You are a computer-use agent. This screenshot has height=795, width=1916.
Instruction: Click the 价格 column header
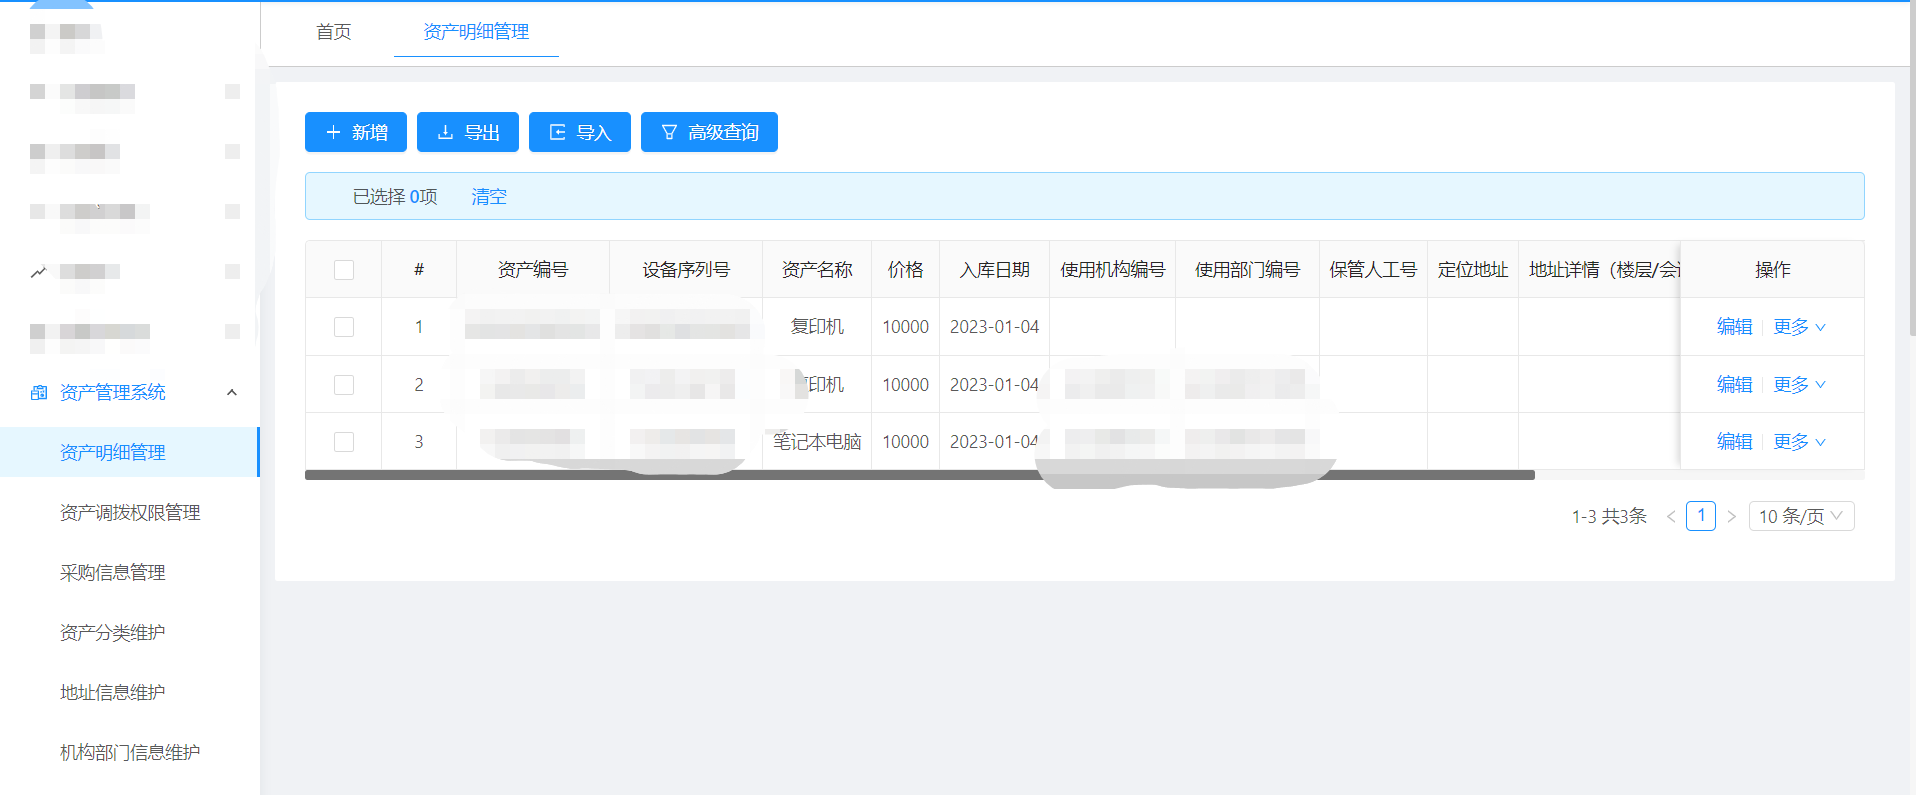click(x=906, y=270)
